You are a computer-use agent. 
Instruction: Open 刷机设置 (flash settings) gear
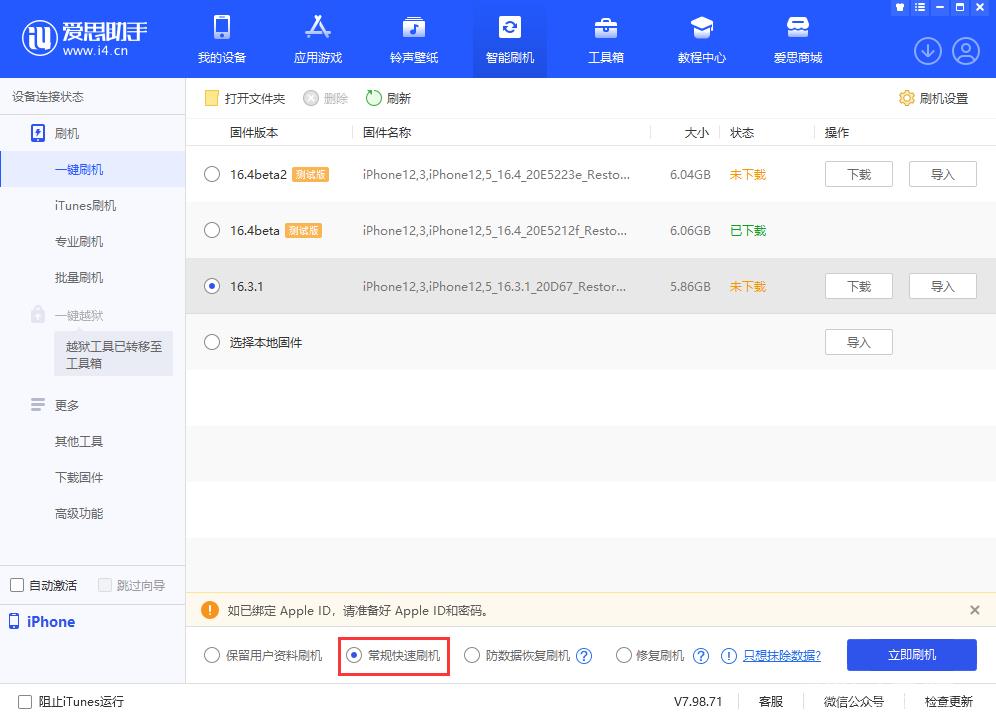click(x=938, y=98)
